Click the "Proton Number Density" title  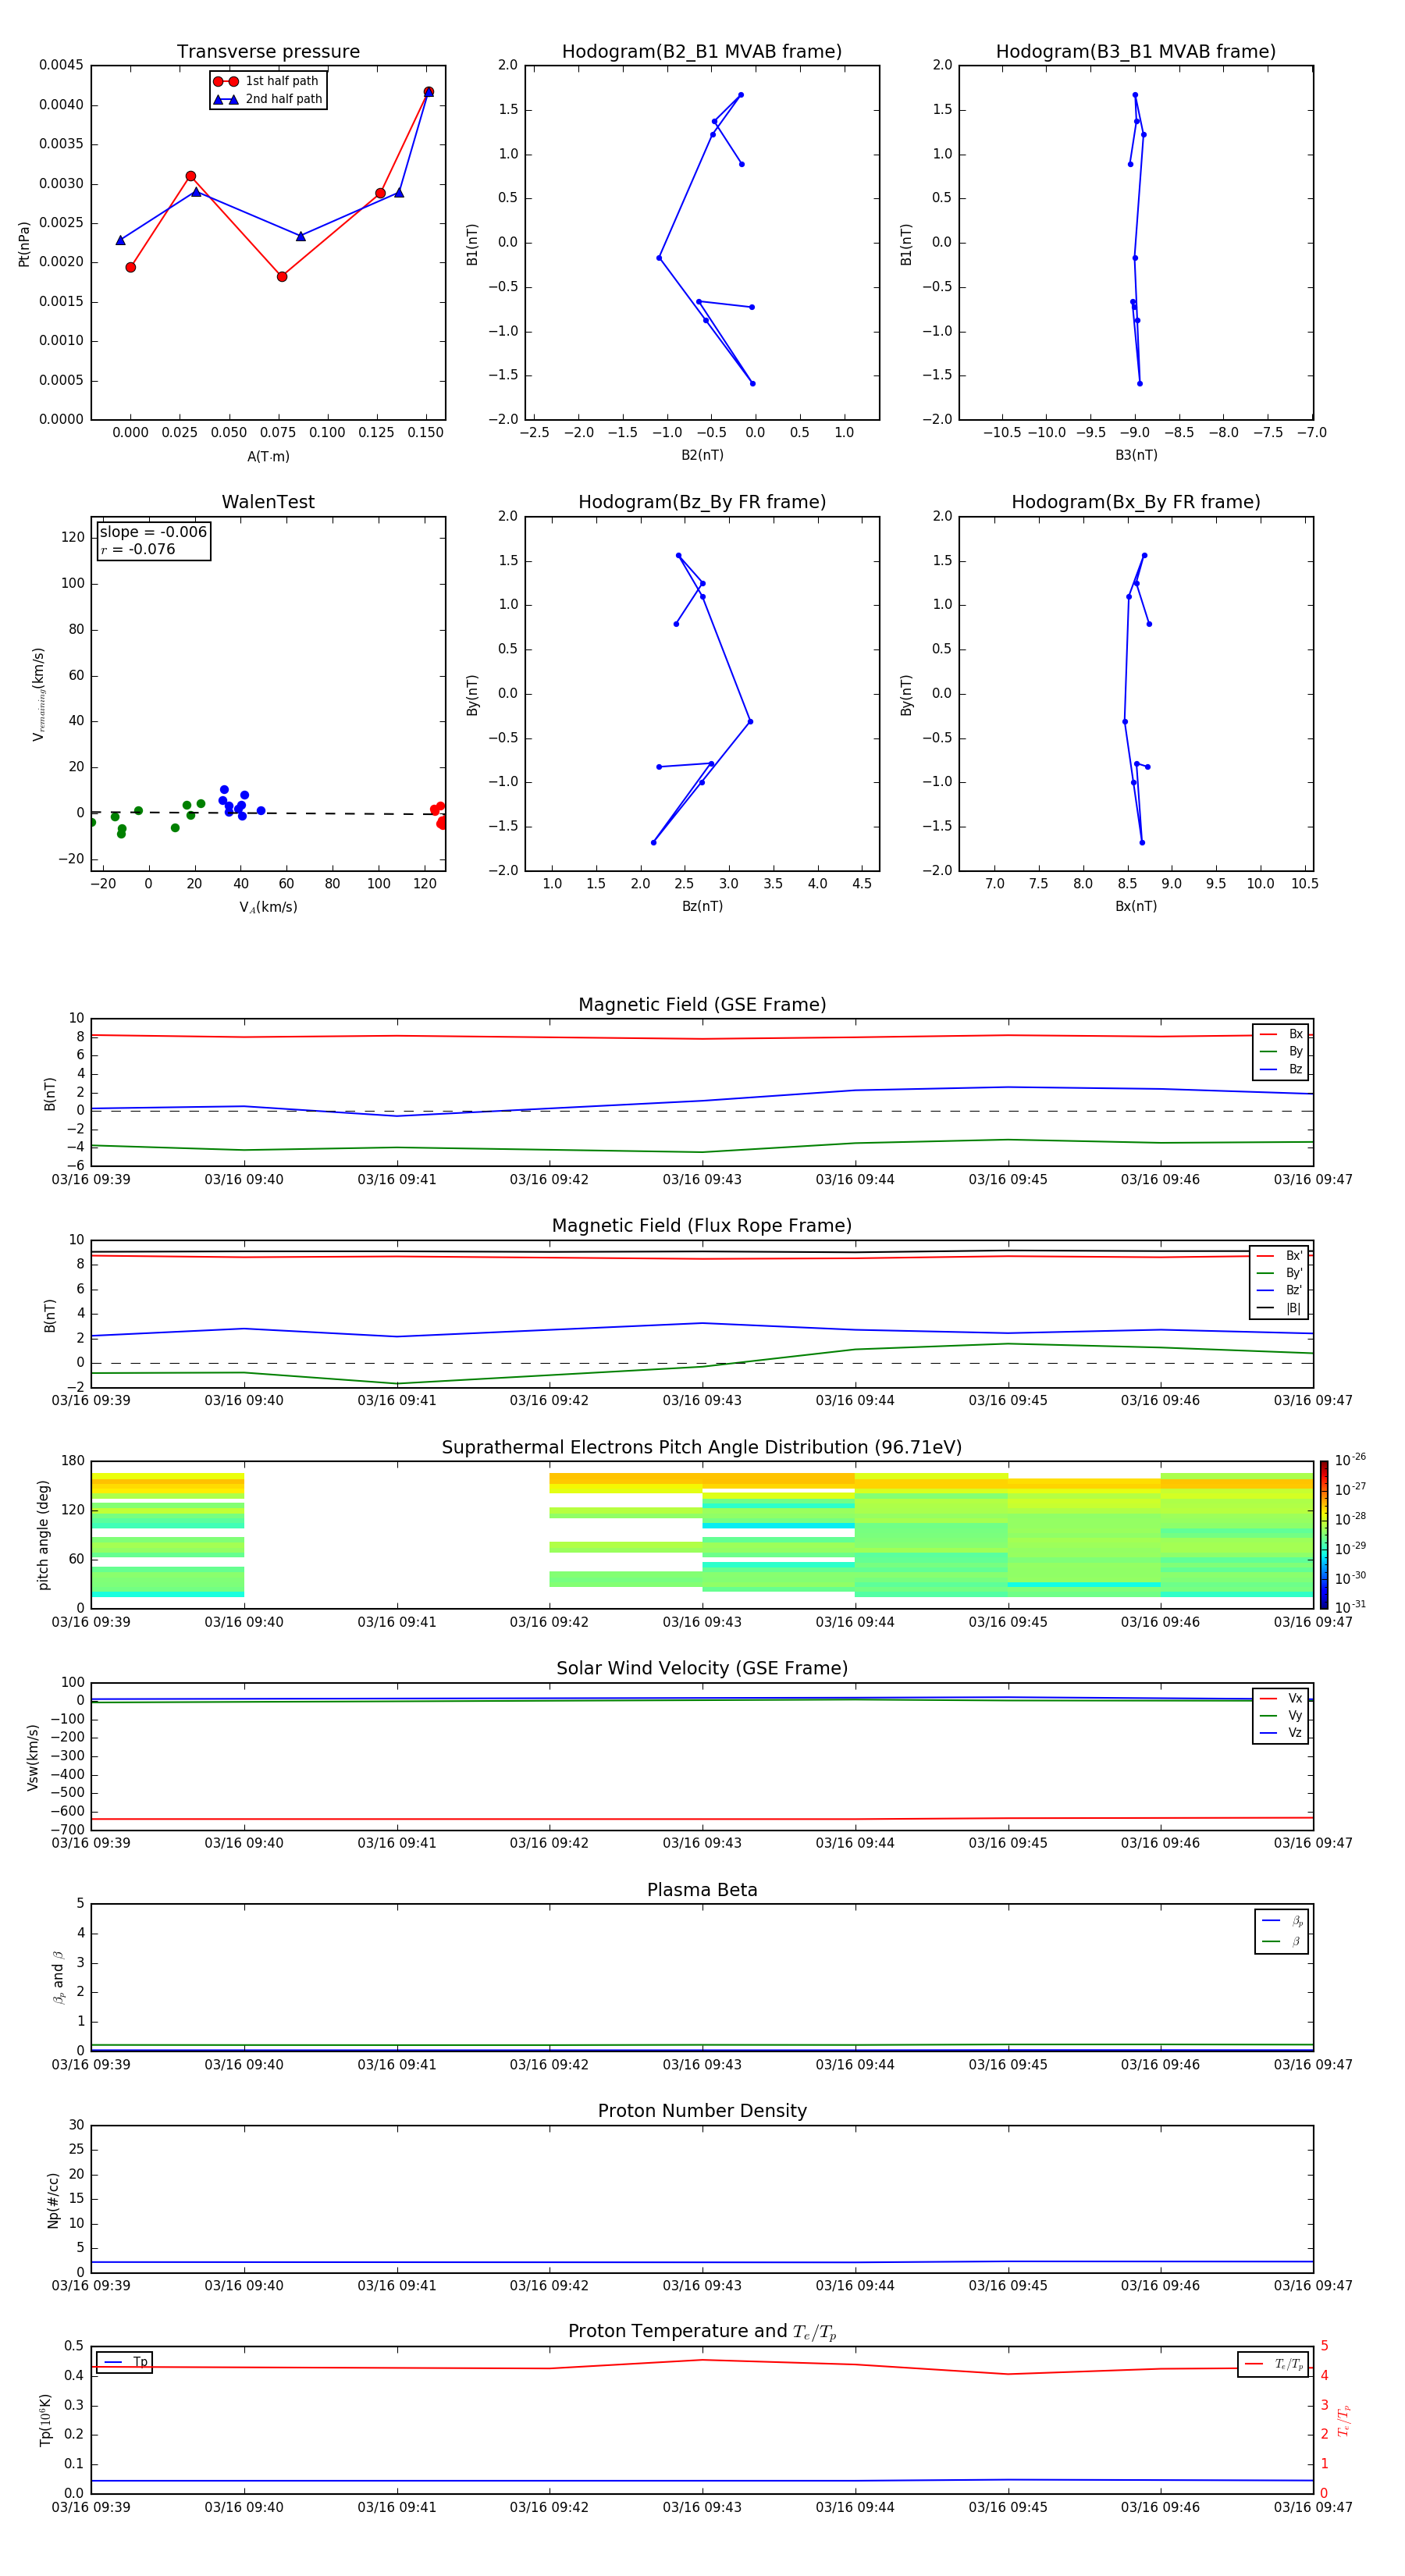702,2111
